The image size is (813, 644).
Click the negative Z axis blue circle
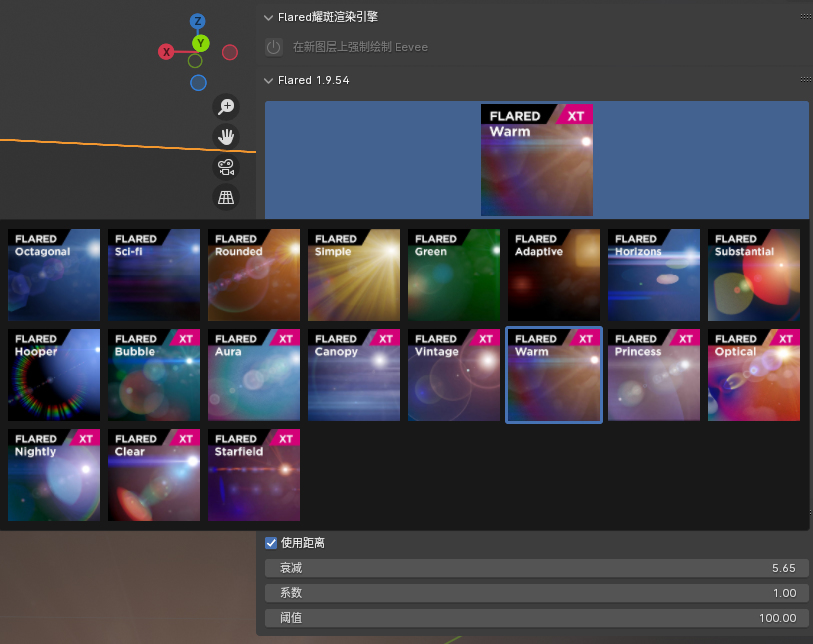pyautogui.click(x=198, y=82)
